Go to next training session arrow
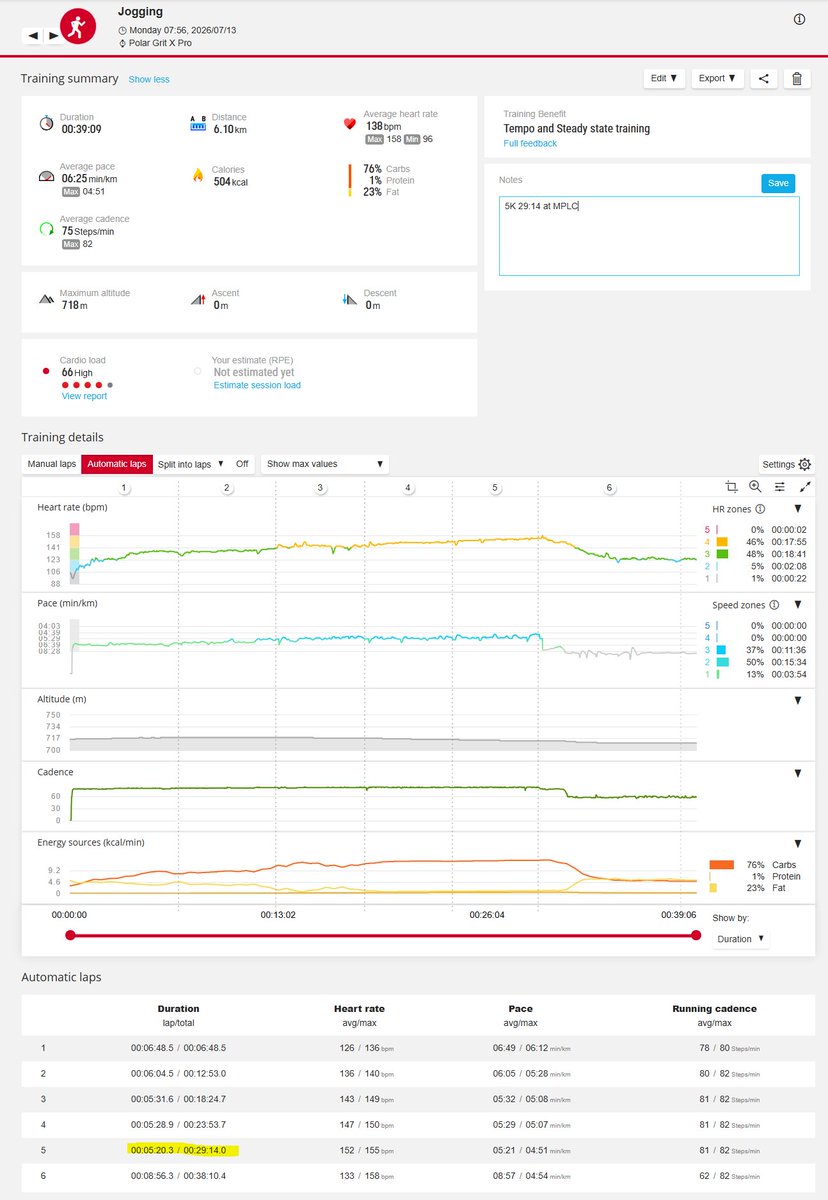This screenshot has height=1200, width=828. pos(52,35)
